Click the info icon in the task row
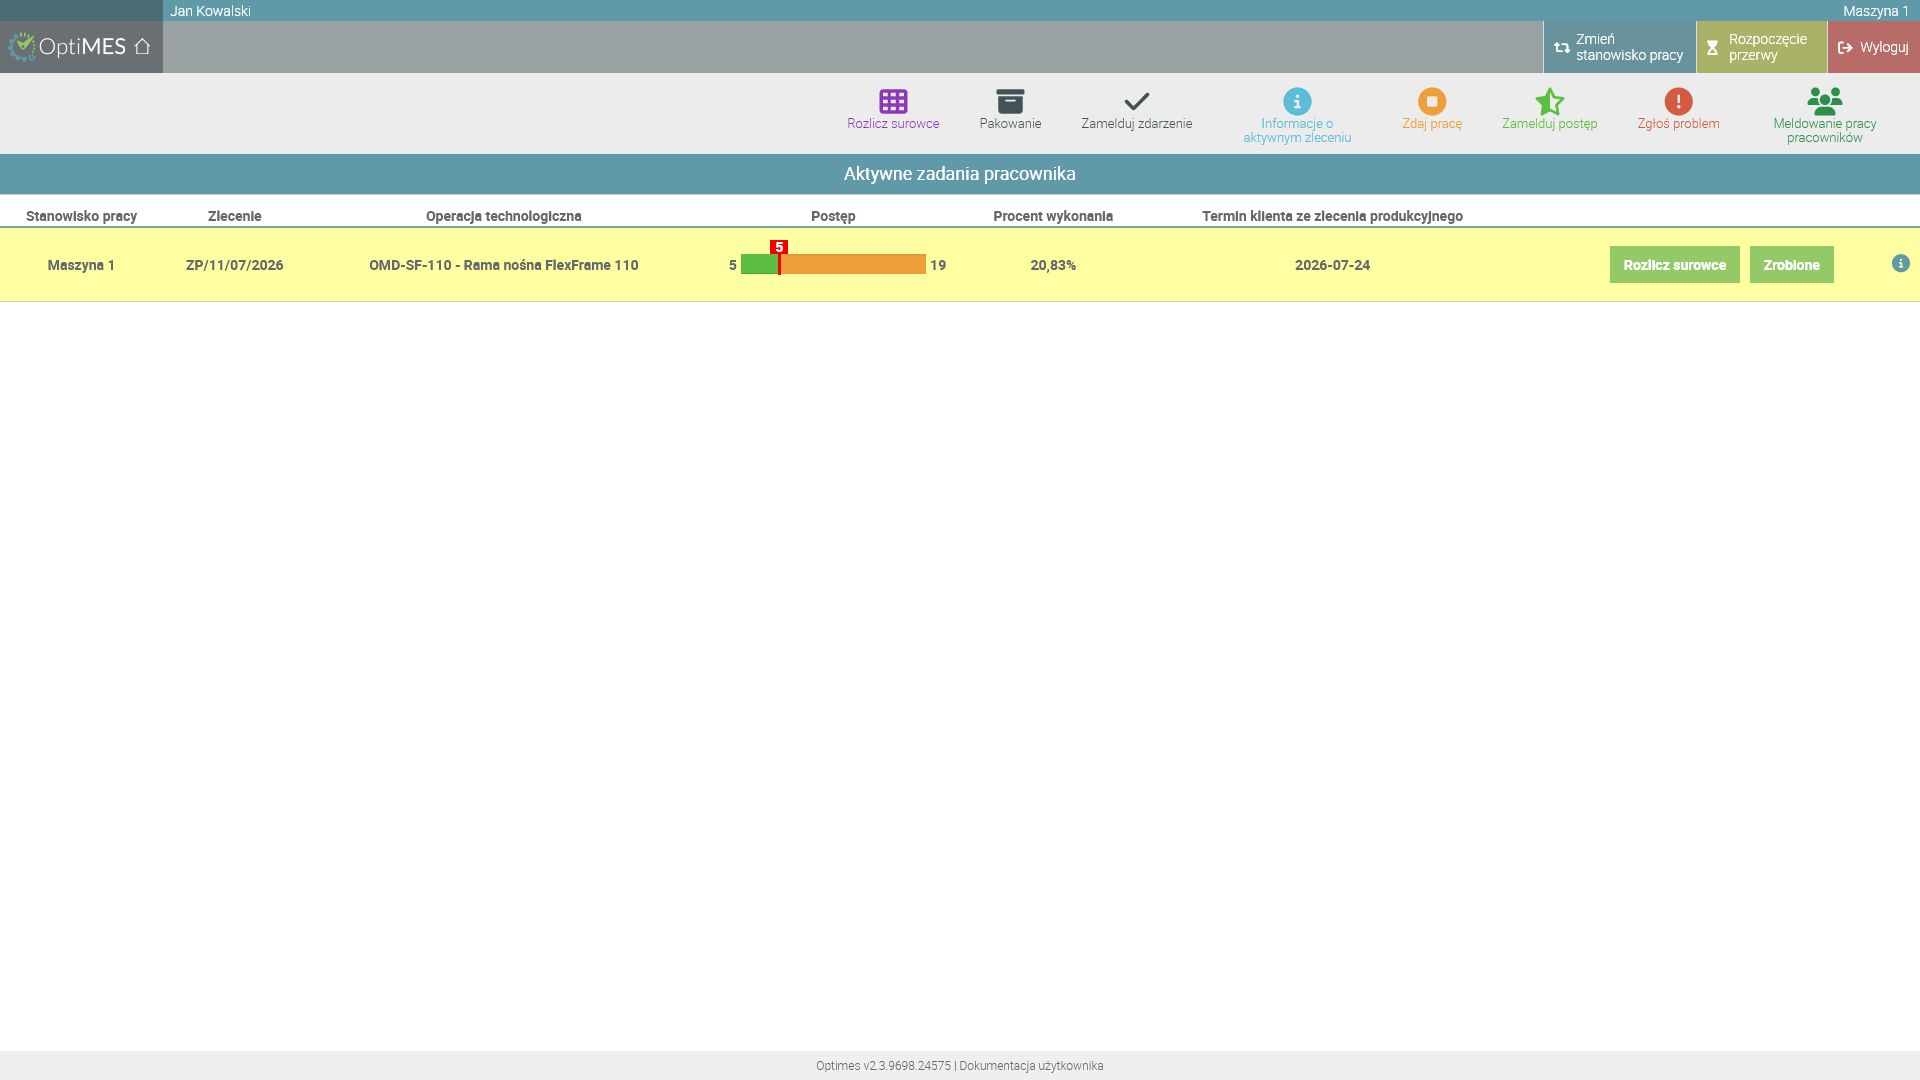1920x1080 pixels. pos(1901,264)
